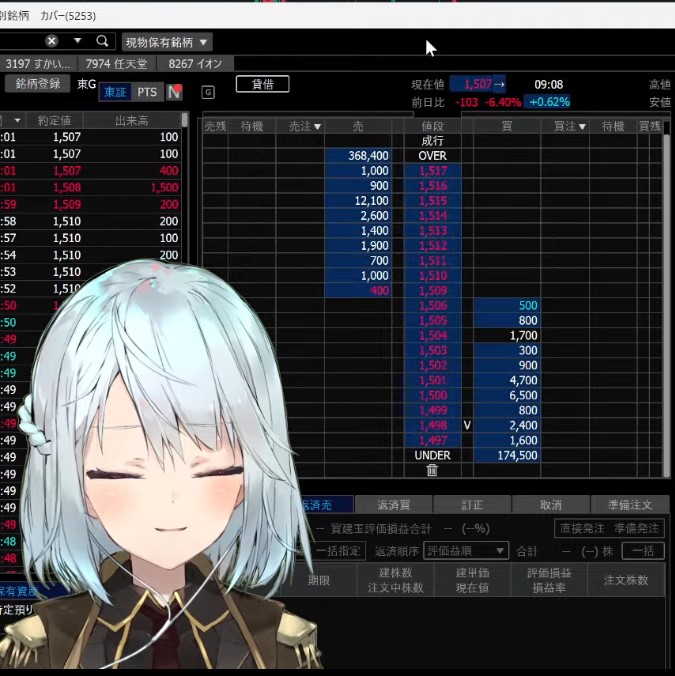The height and width of the screenshot is (676, 675).
Task: Click buy quantity 174,500
Action: click(507, 456)
